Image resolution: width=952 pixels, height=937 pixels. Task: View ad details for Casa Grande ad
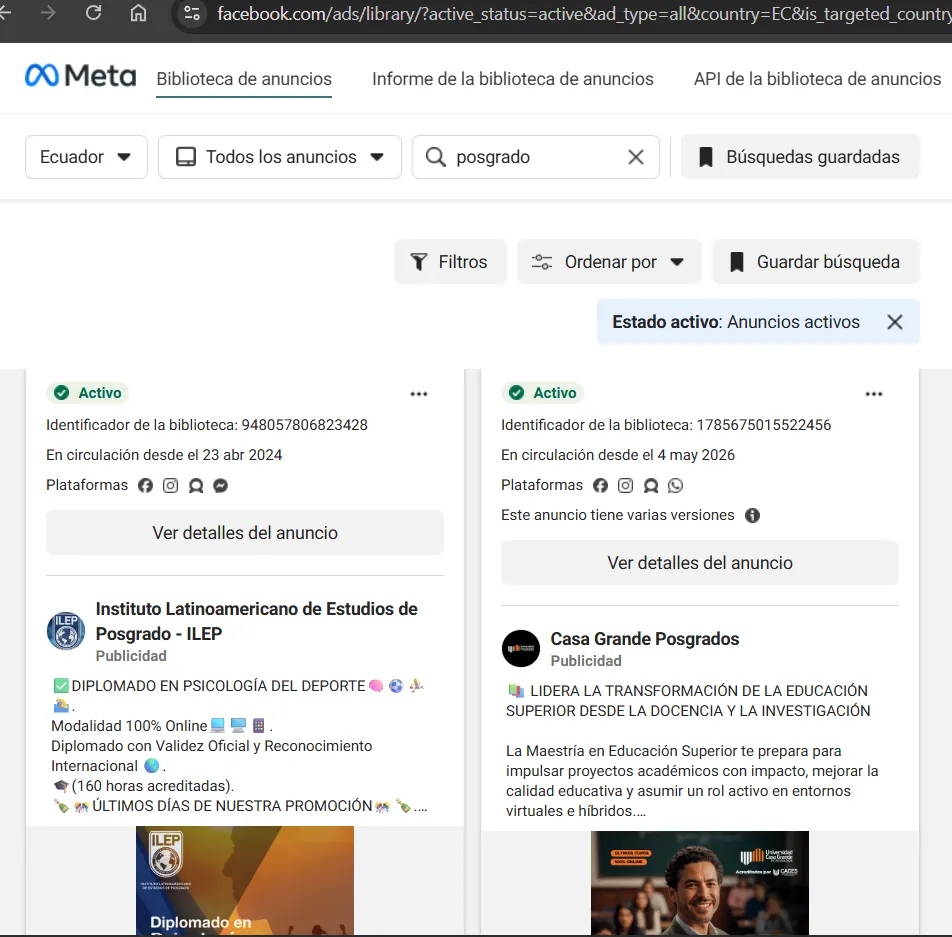[699, 563]
